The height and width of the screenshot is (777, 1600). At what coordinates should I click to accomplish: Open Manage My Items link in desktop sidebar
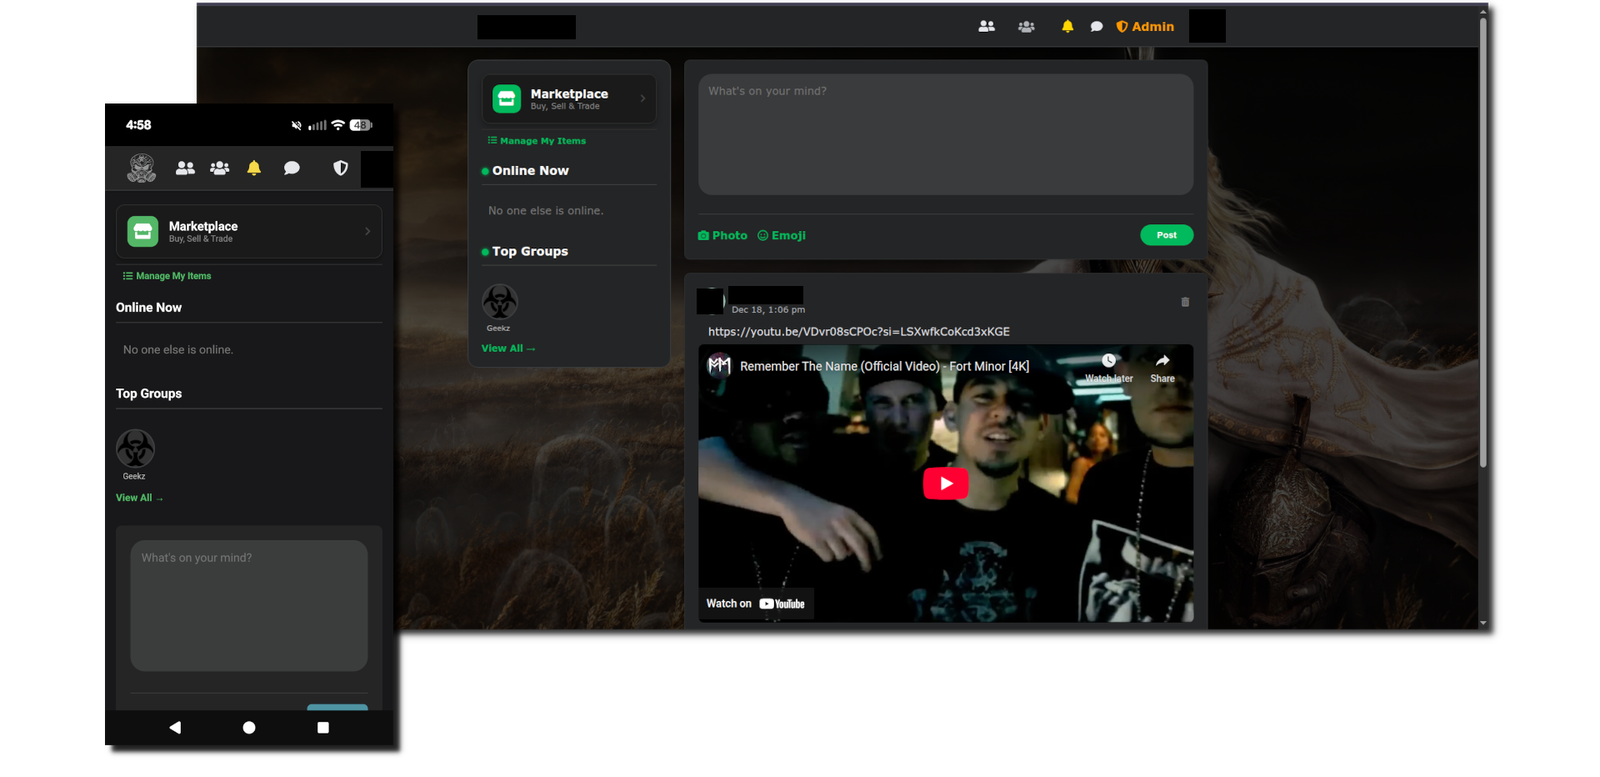pos(537,141)
